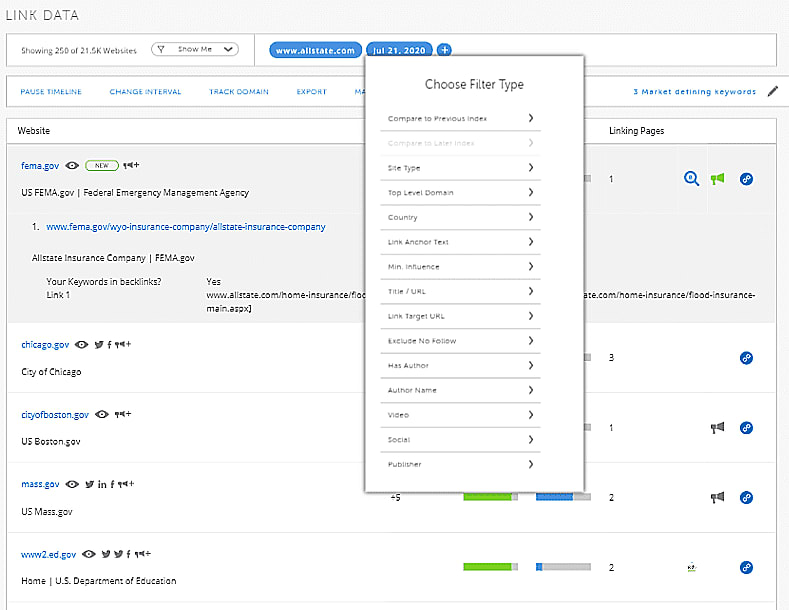The width and height of the screenshot is (789, 610).
Task: Select Social filter option
Action: click(460, 439)
